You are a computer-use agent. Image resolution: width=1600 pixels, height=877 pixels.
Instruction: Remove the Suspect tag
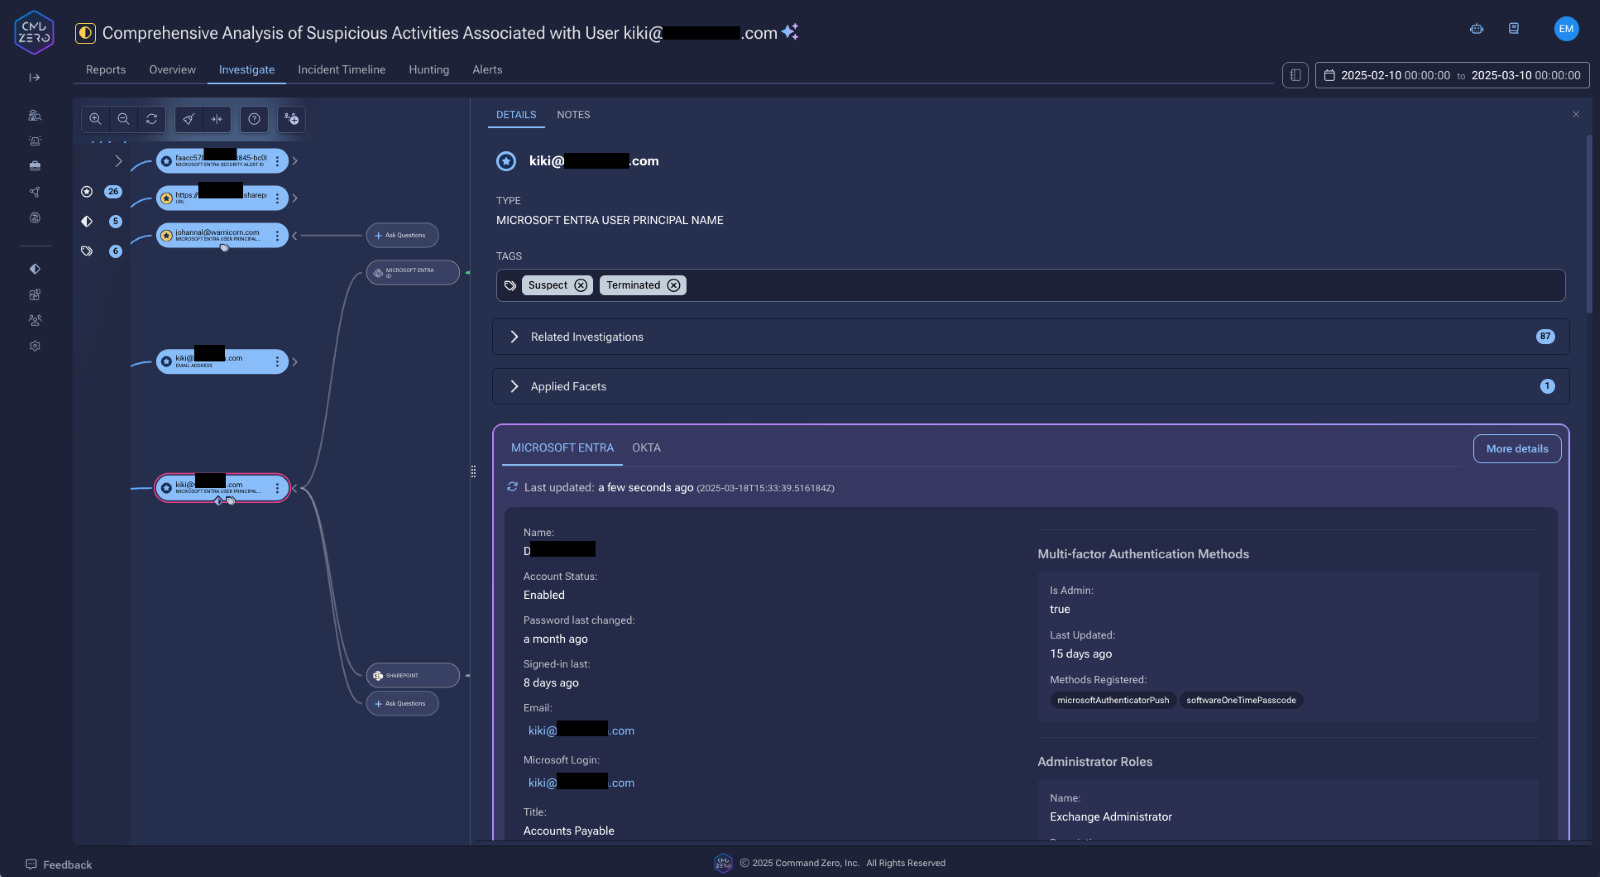pos(581,285)
